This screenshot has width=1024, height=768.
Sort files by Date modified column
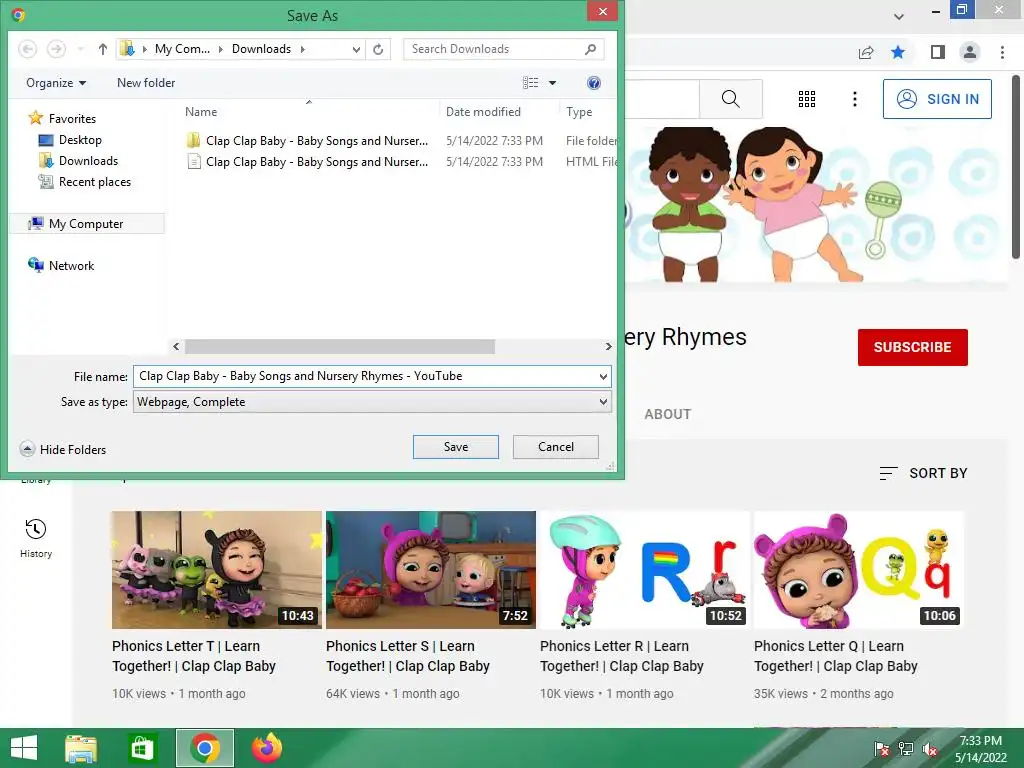click(x=483, y=112)
